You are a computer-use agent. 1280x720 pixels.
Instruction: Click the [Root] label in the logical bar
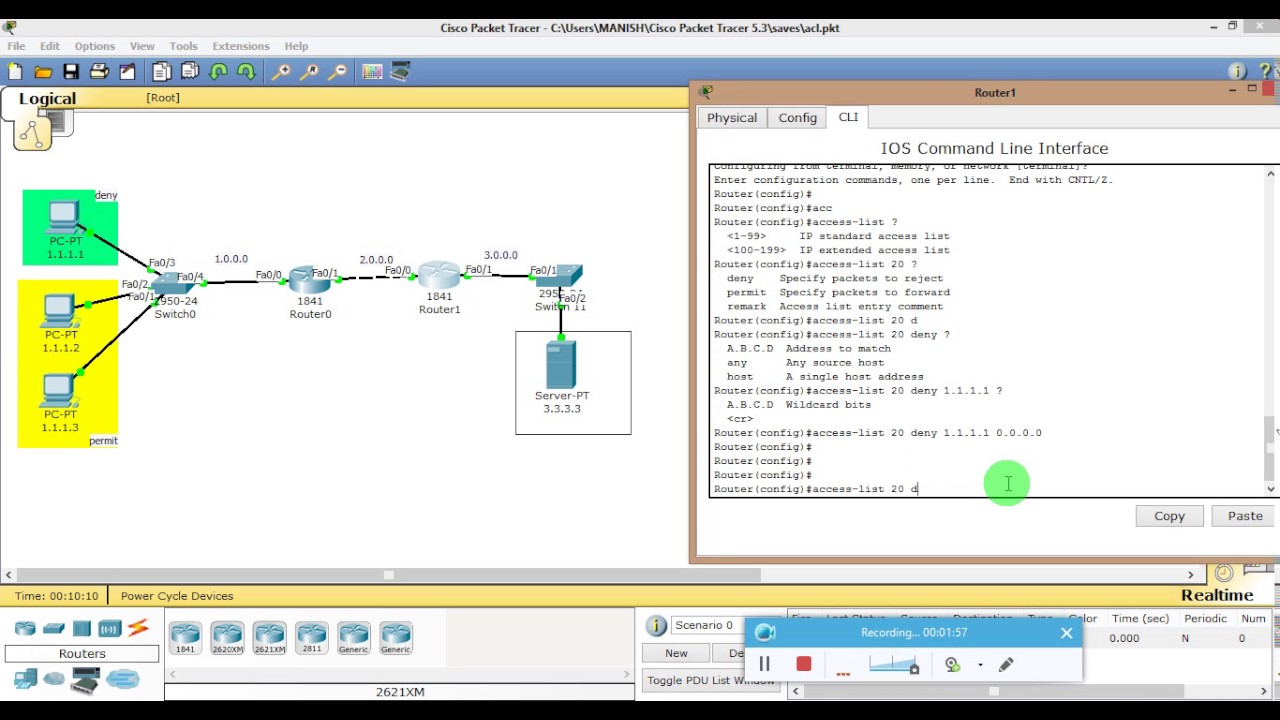click(163, 98)
